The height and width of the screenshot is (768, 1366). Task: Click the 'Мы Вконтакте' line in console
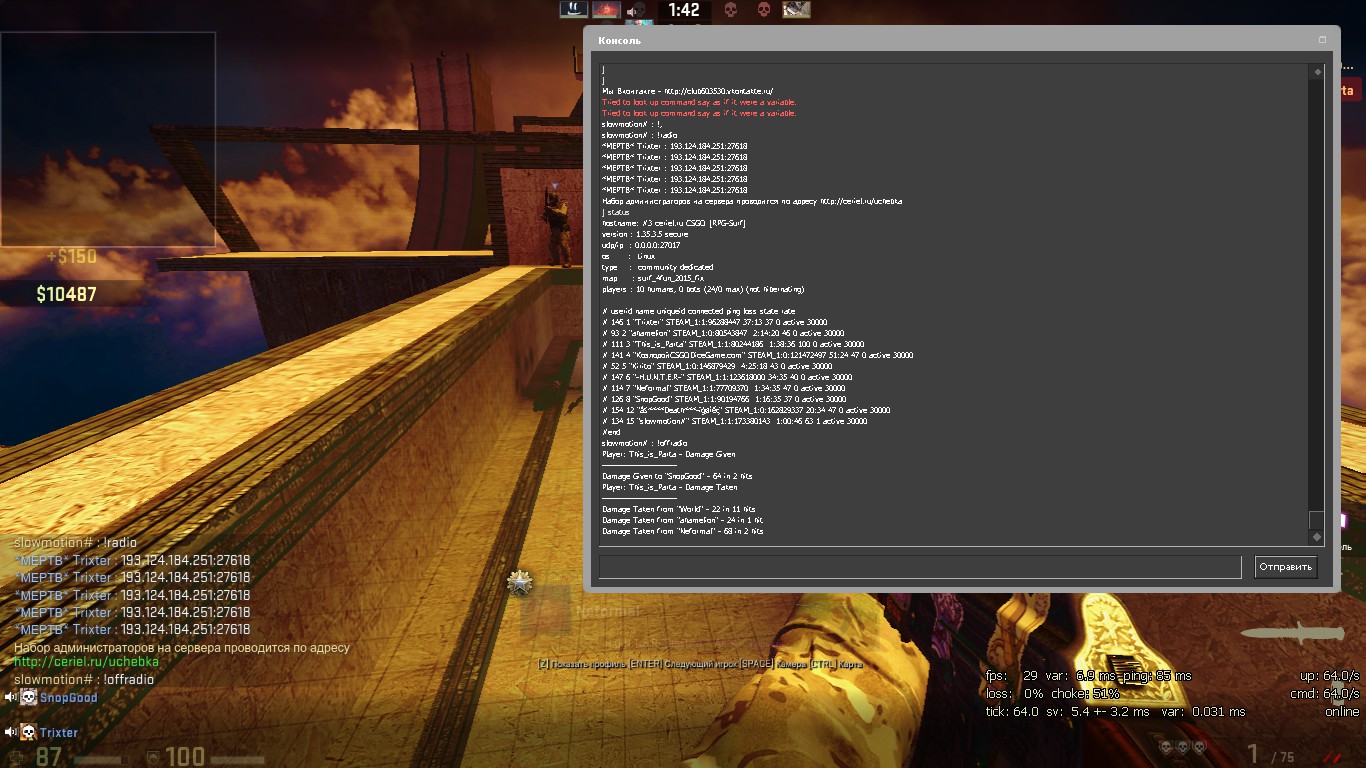687,91
